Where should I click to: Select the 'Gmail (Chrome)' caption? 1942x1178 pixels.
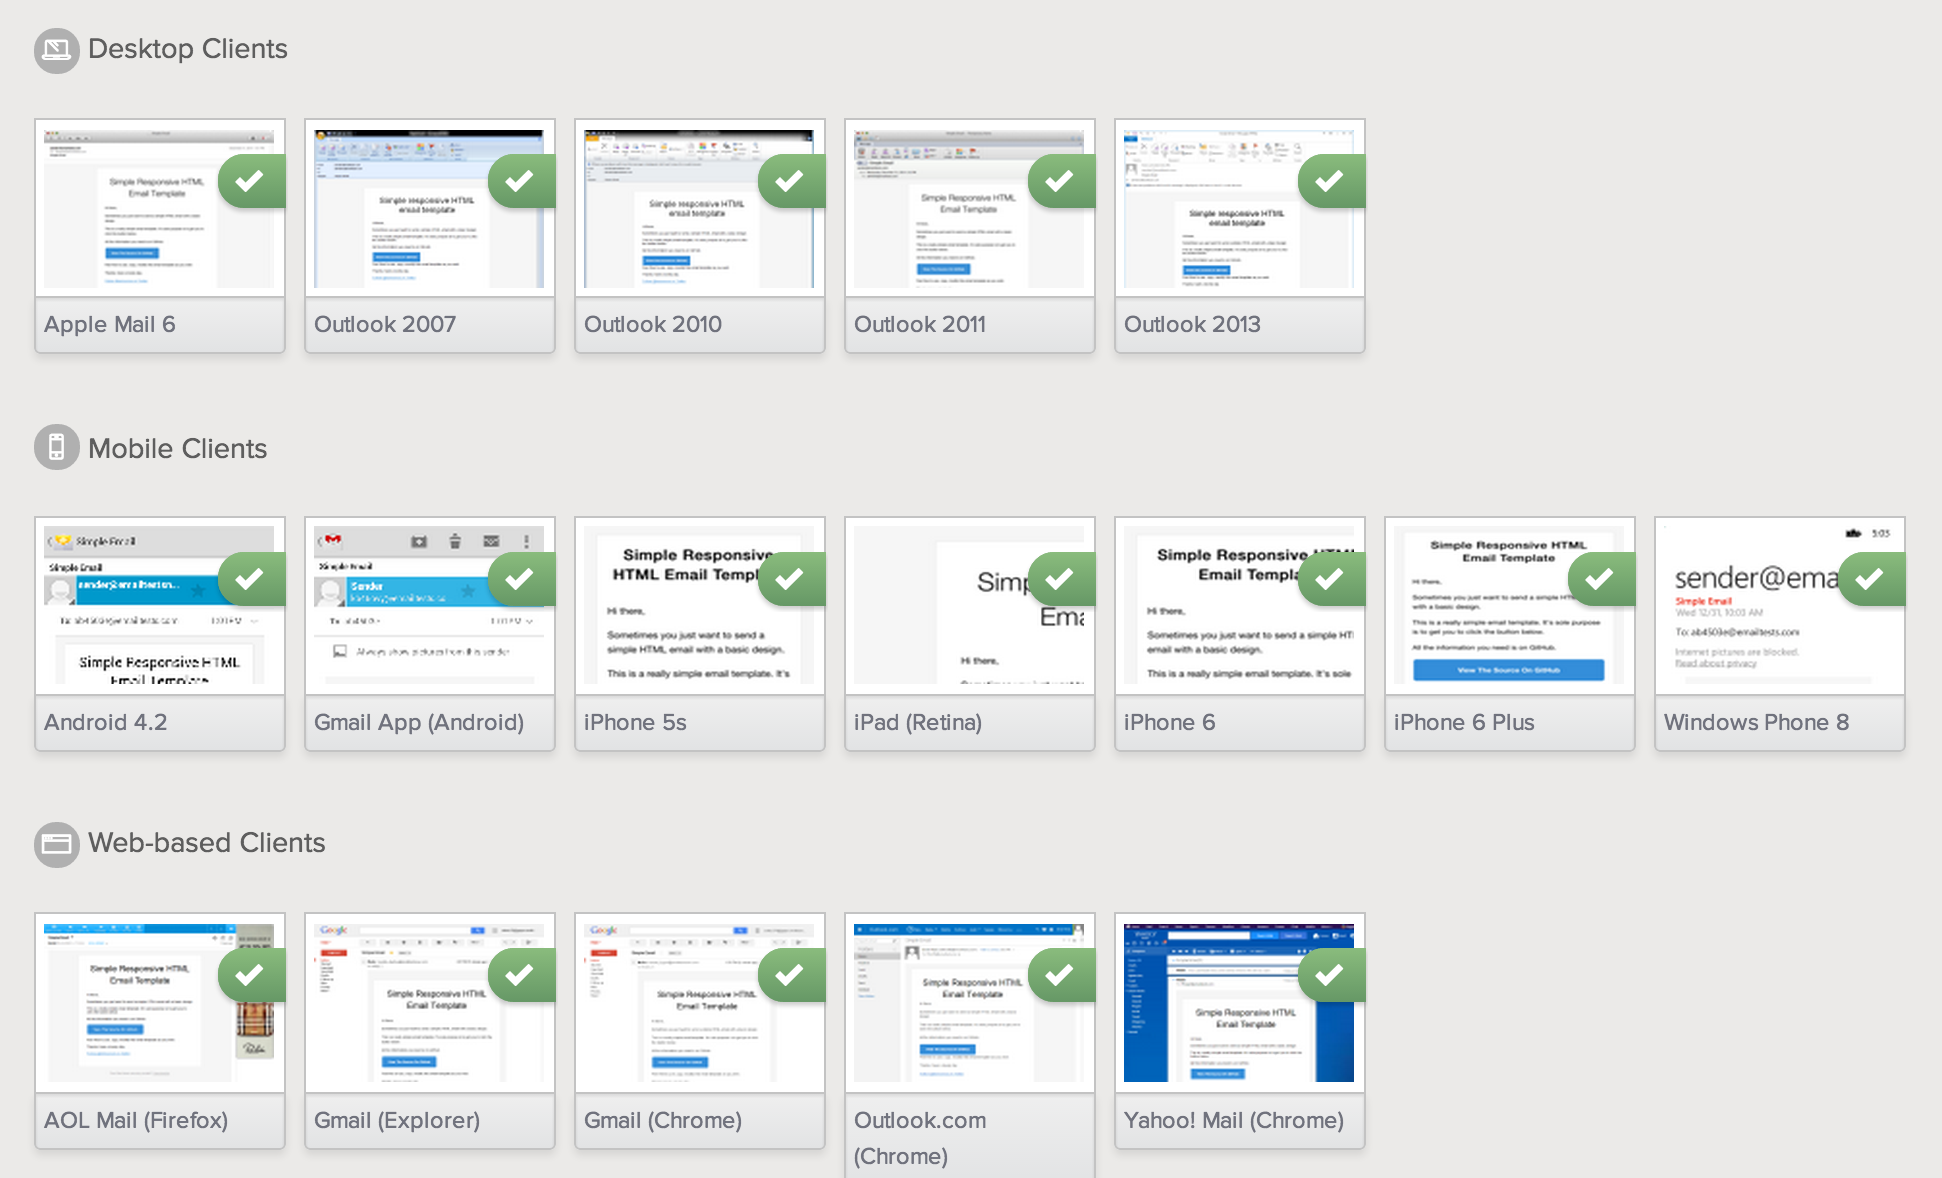pyautogui.click(x=663, y=1121)
